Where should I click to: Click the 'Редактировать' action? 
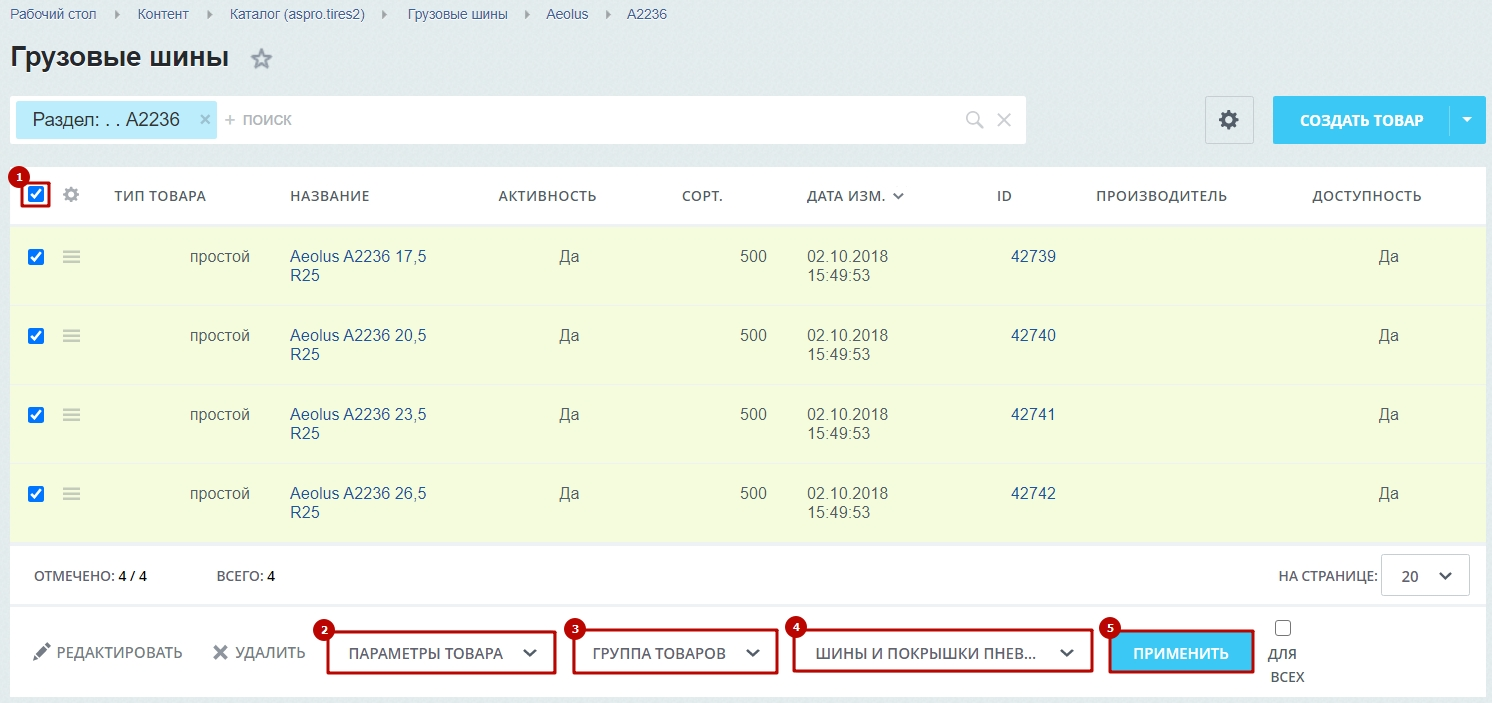coord(108,652)
